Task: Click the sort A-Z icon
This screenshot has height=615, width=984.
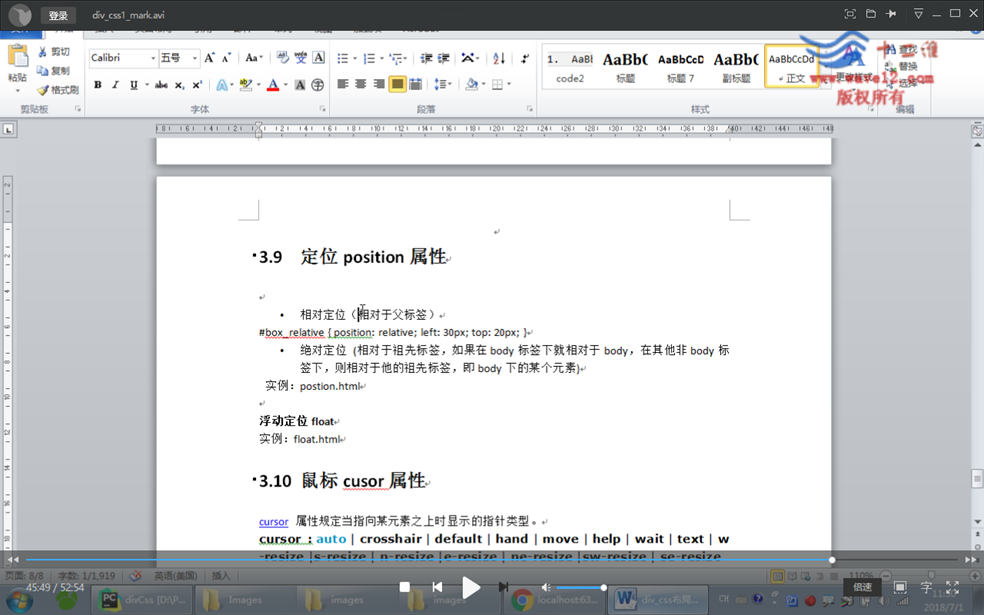Action: (498, 58)
